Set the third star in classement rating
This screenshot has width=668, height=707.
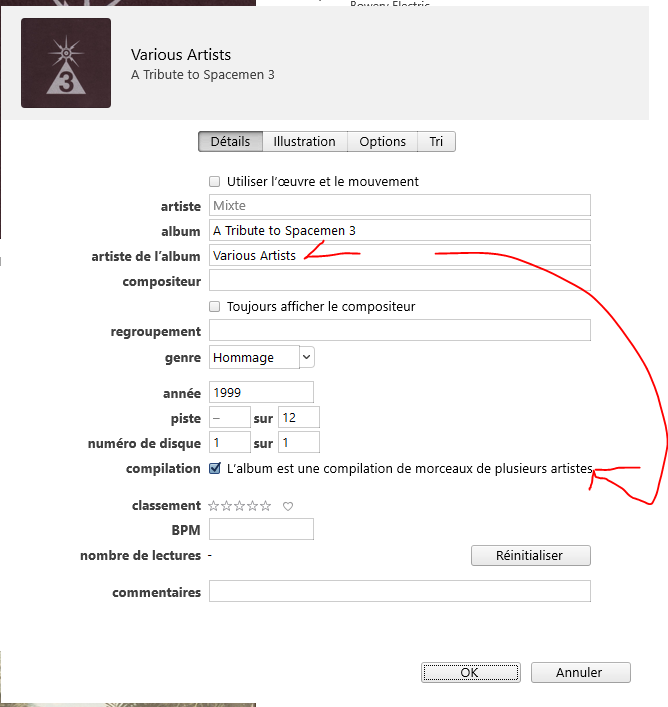(x=239, y=506)
